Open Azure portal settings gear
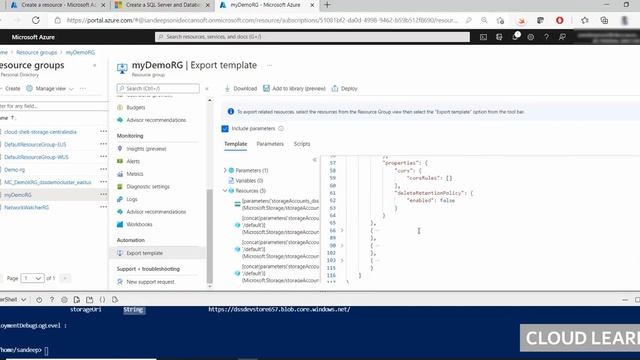 (x=531, y=37)
